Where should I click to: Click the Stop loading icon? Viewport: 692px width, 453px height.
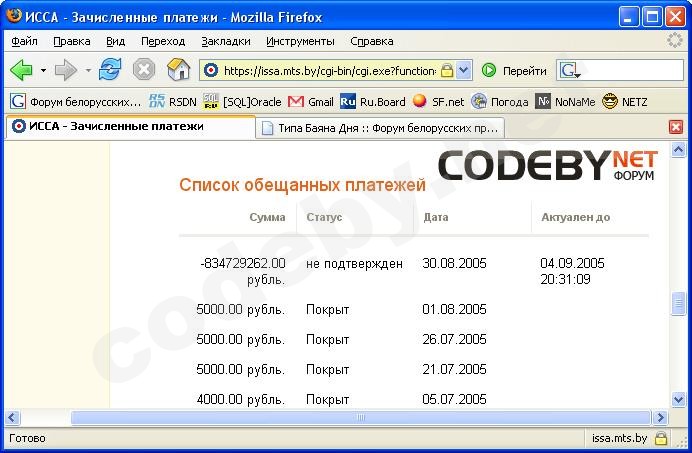(x=144, y=70)
